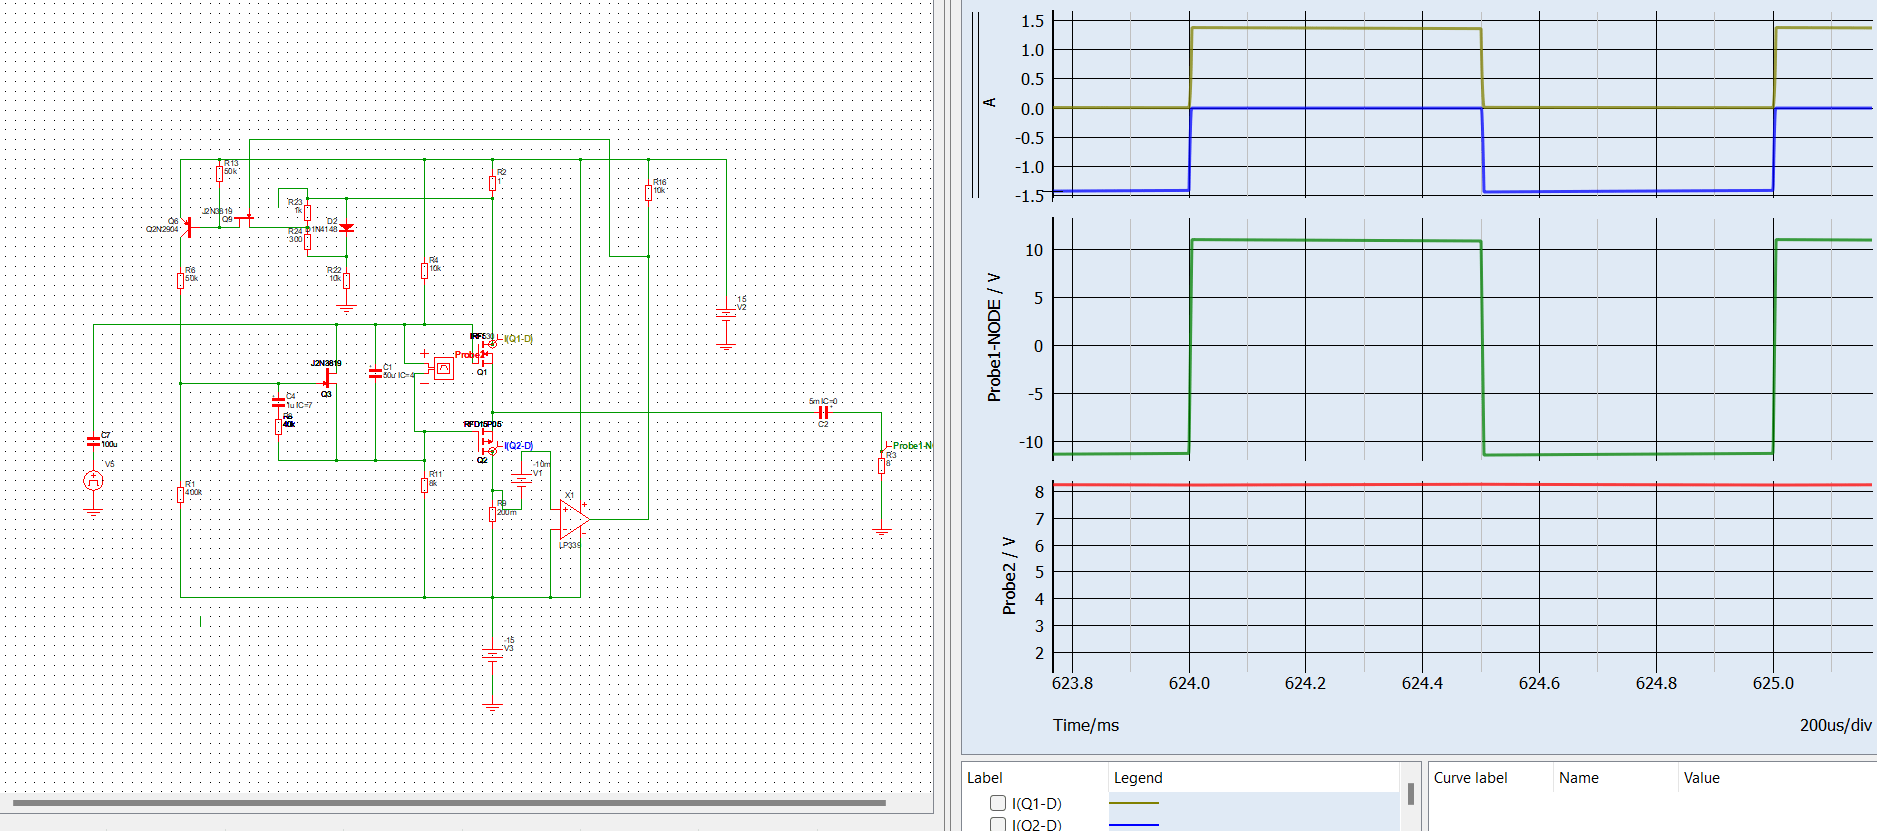Click the schematic horizontal scrollbar
The image size is (1877, 831).
coord(449,802)
